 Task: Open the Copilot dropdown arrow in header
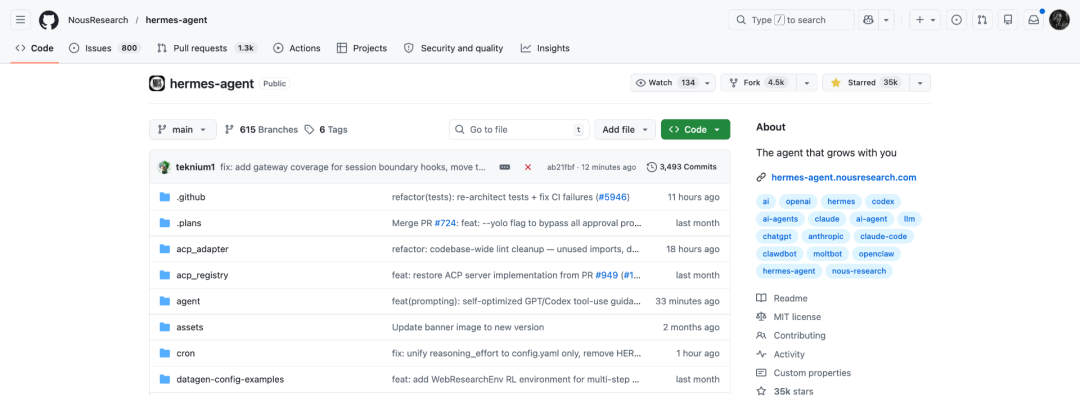pos(886,20)
